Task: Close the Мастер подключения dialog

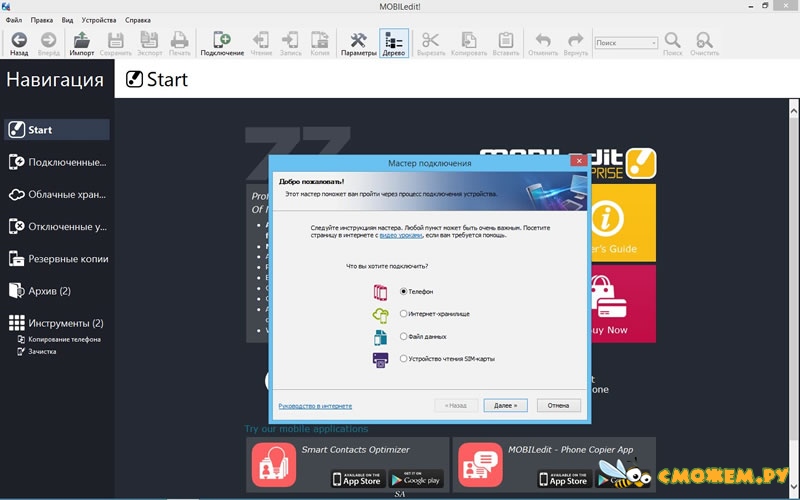Action: click(x=579, y=161)
